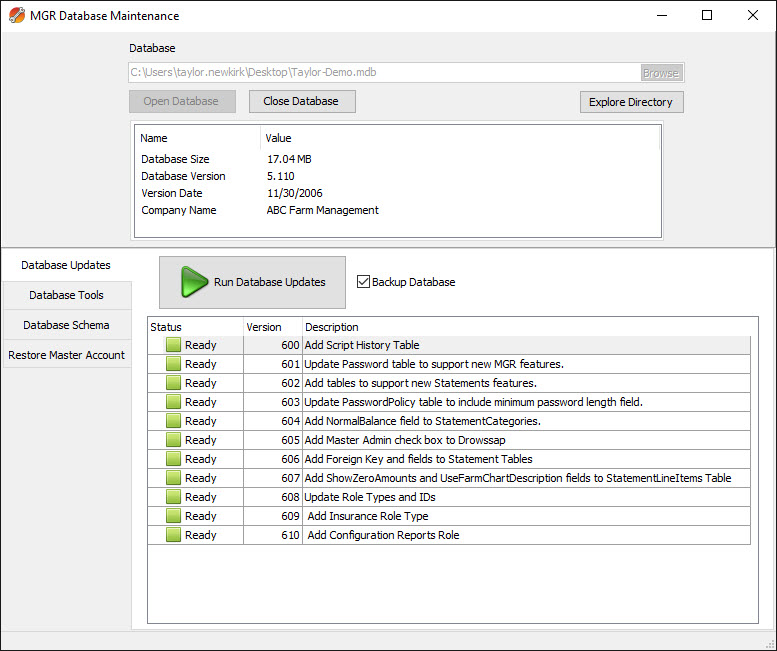Screen dimensions: 777x651
Task: Click green status icon for version 603
Action: [x=173, y=402]
